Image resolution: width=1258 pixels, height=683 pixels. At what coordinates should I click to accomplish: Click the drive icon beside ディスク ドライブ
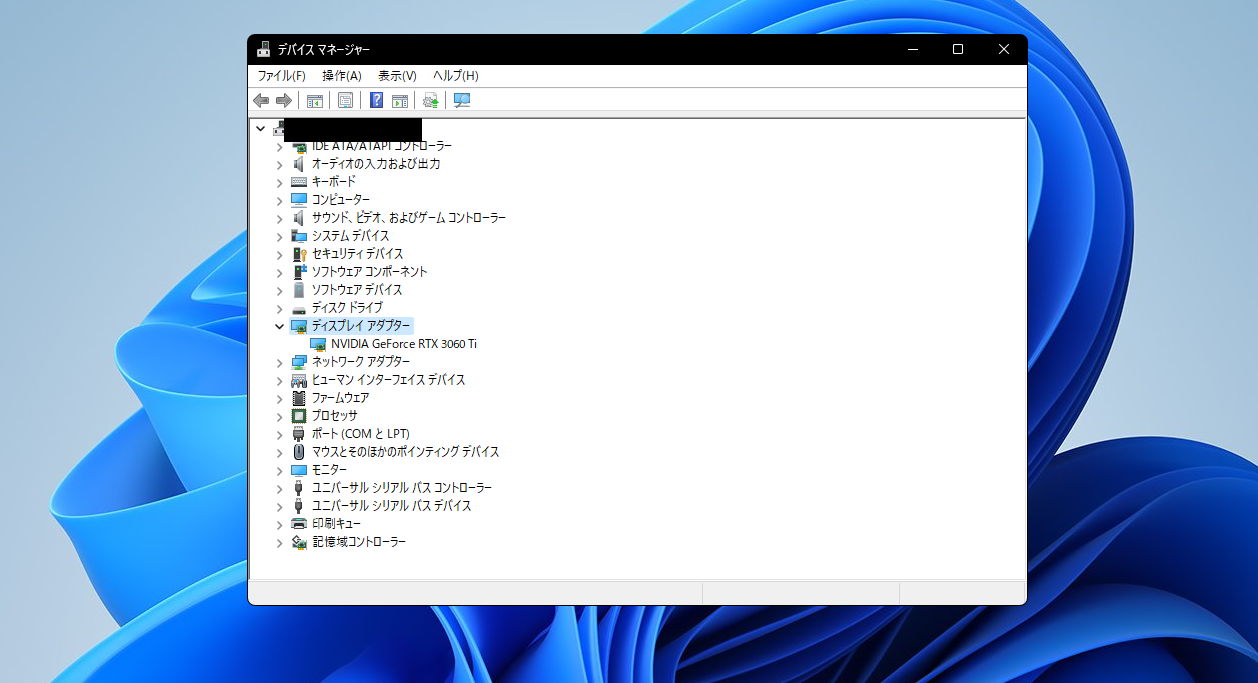pyautogui.click(x=299, y=308)
